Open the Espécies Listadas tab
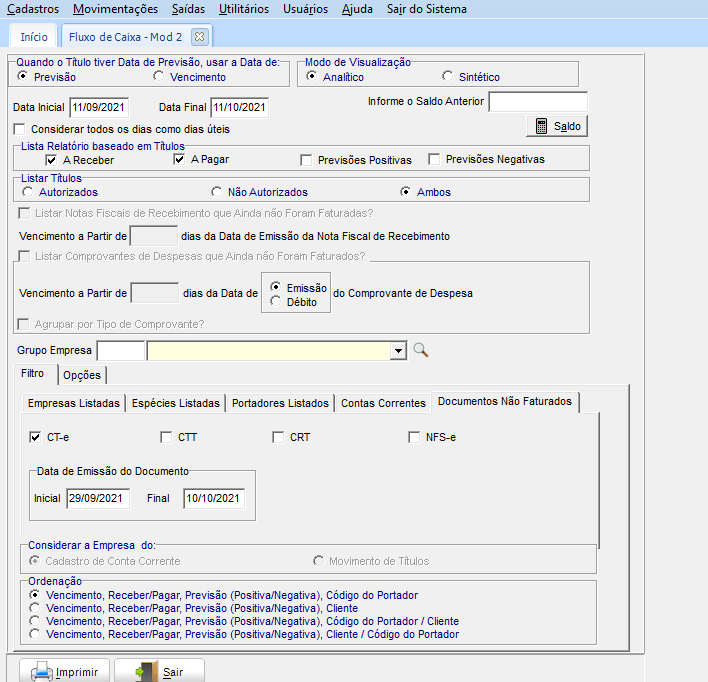 tap(176, 403)
